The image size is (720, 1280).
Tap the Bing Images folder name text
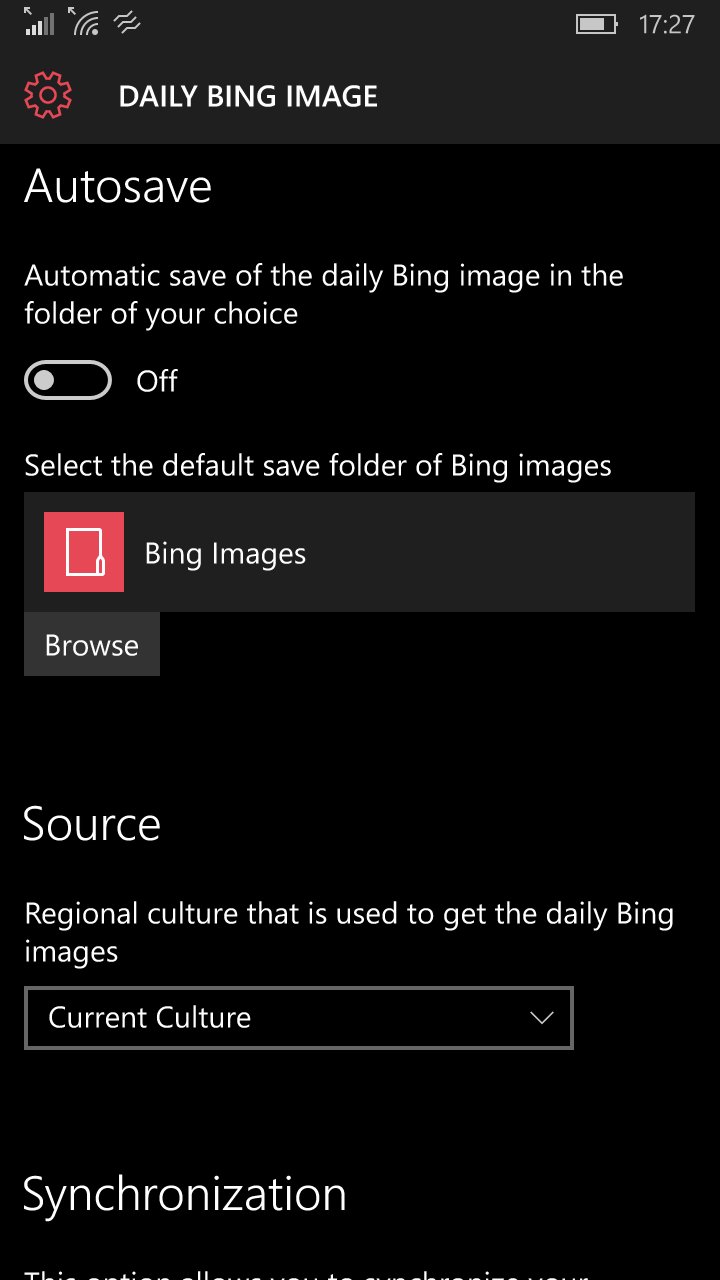(x=225, y=554)
